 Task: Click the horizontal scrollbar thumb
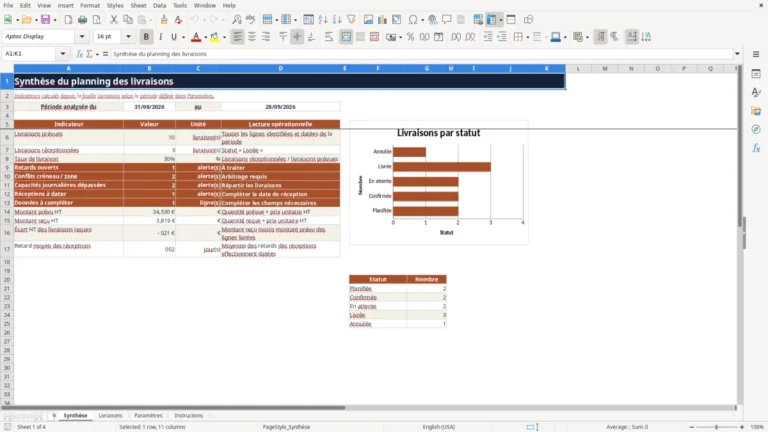coord(173,408)
